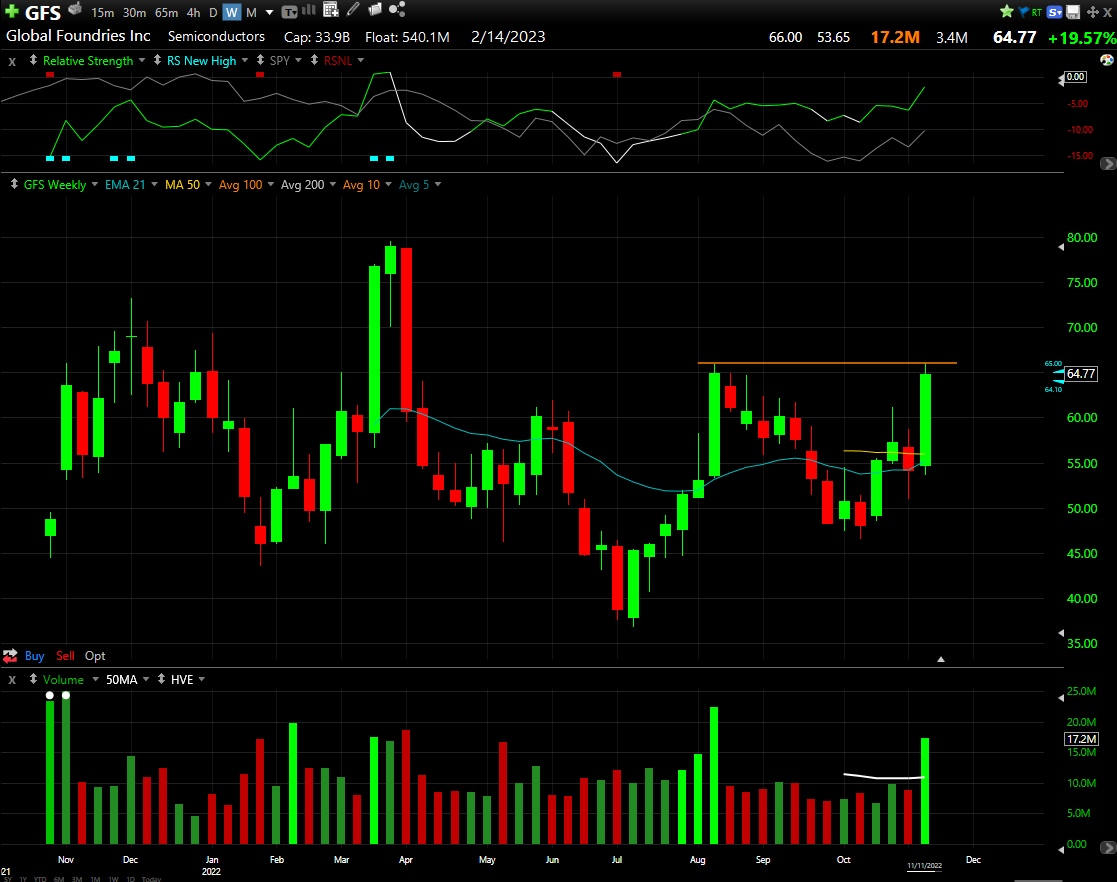1117x882 pixels.
Task: Open the Avg 10 dropdown
Action: pos(388,184)
